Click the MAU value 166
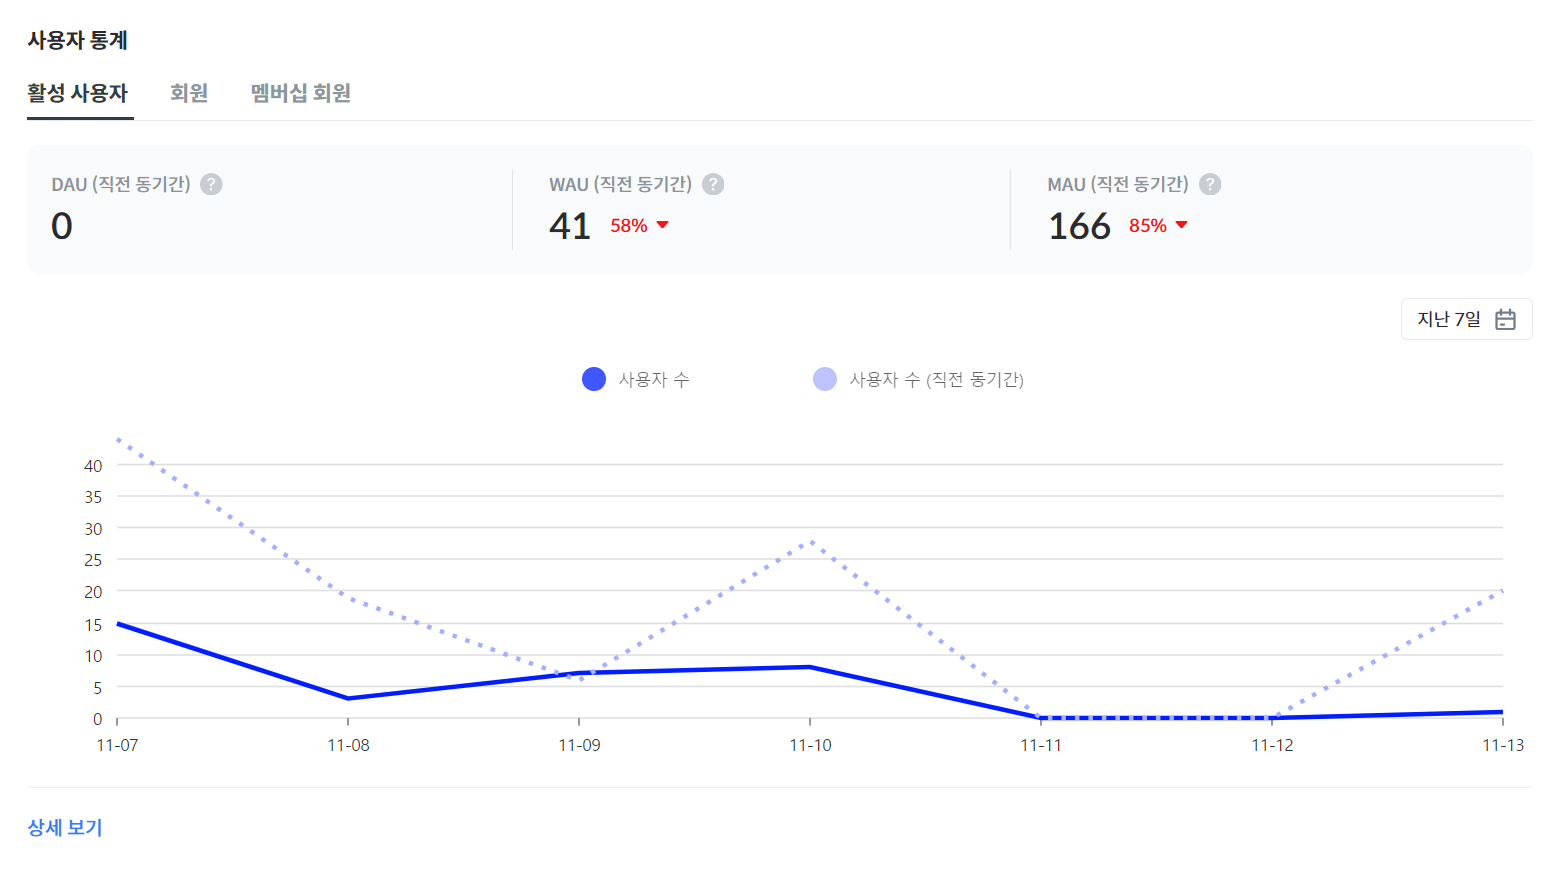This screenshot has width=1559, height=875. tap(1079, 226)
